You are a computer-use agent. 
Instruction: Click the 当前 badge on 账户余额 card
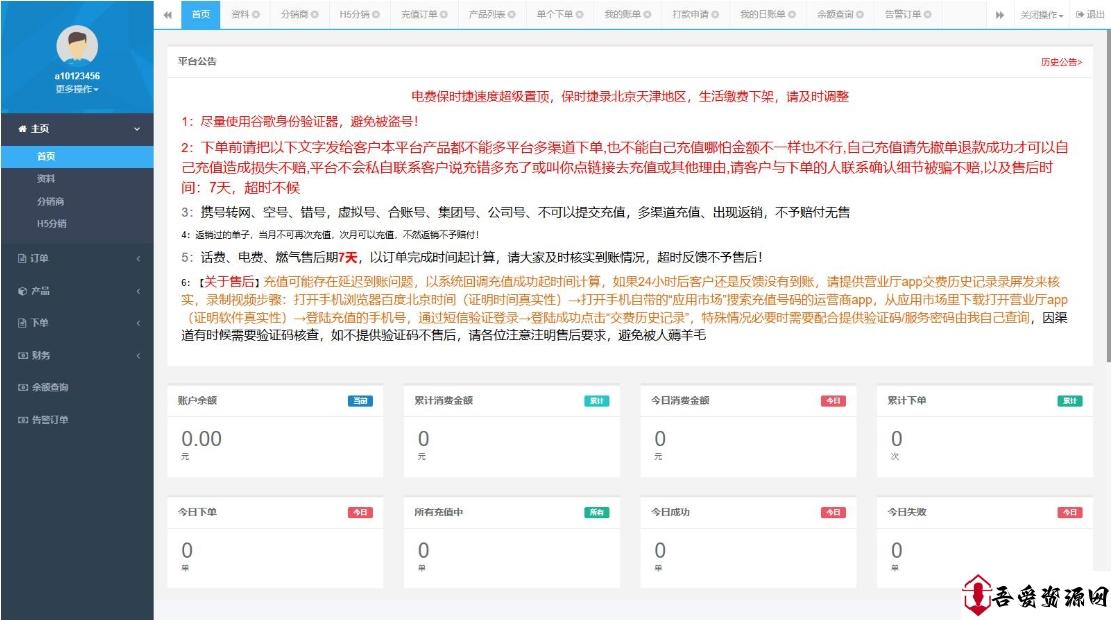(x=361, y=401)
